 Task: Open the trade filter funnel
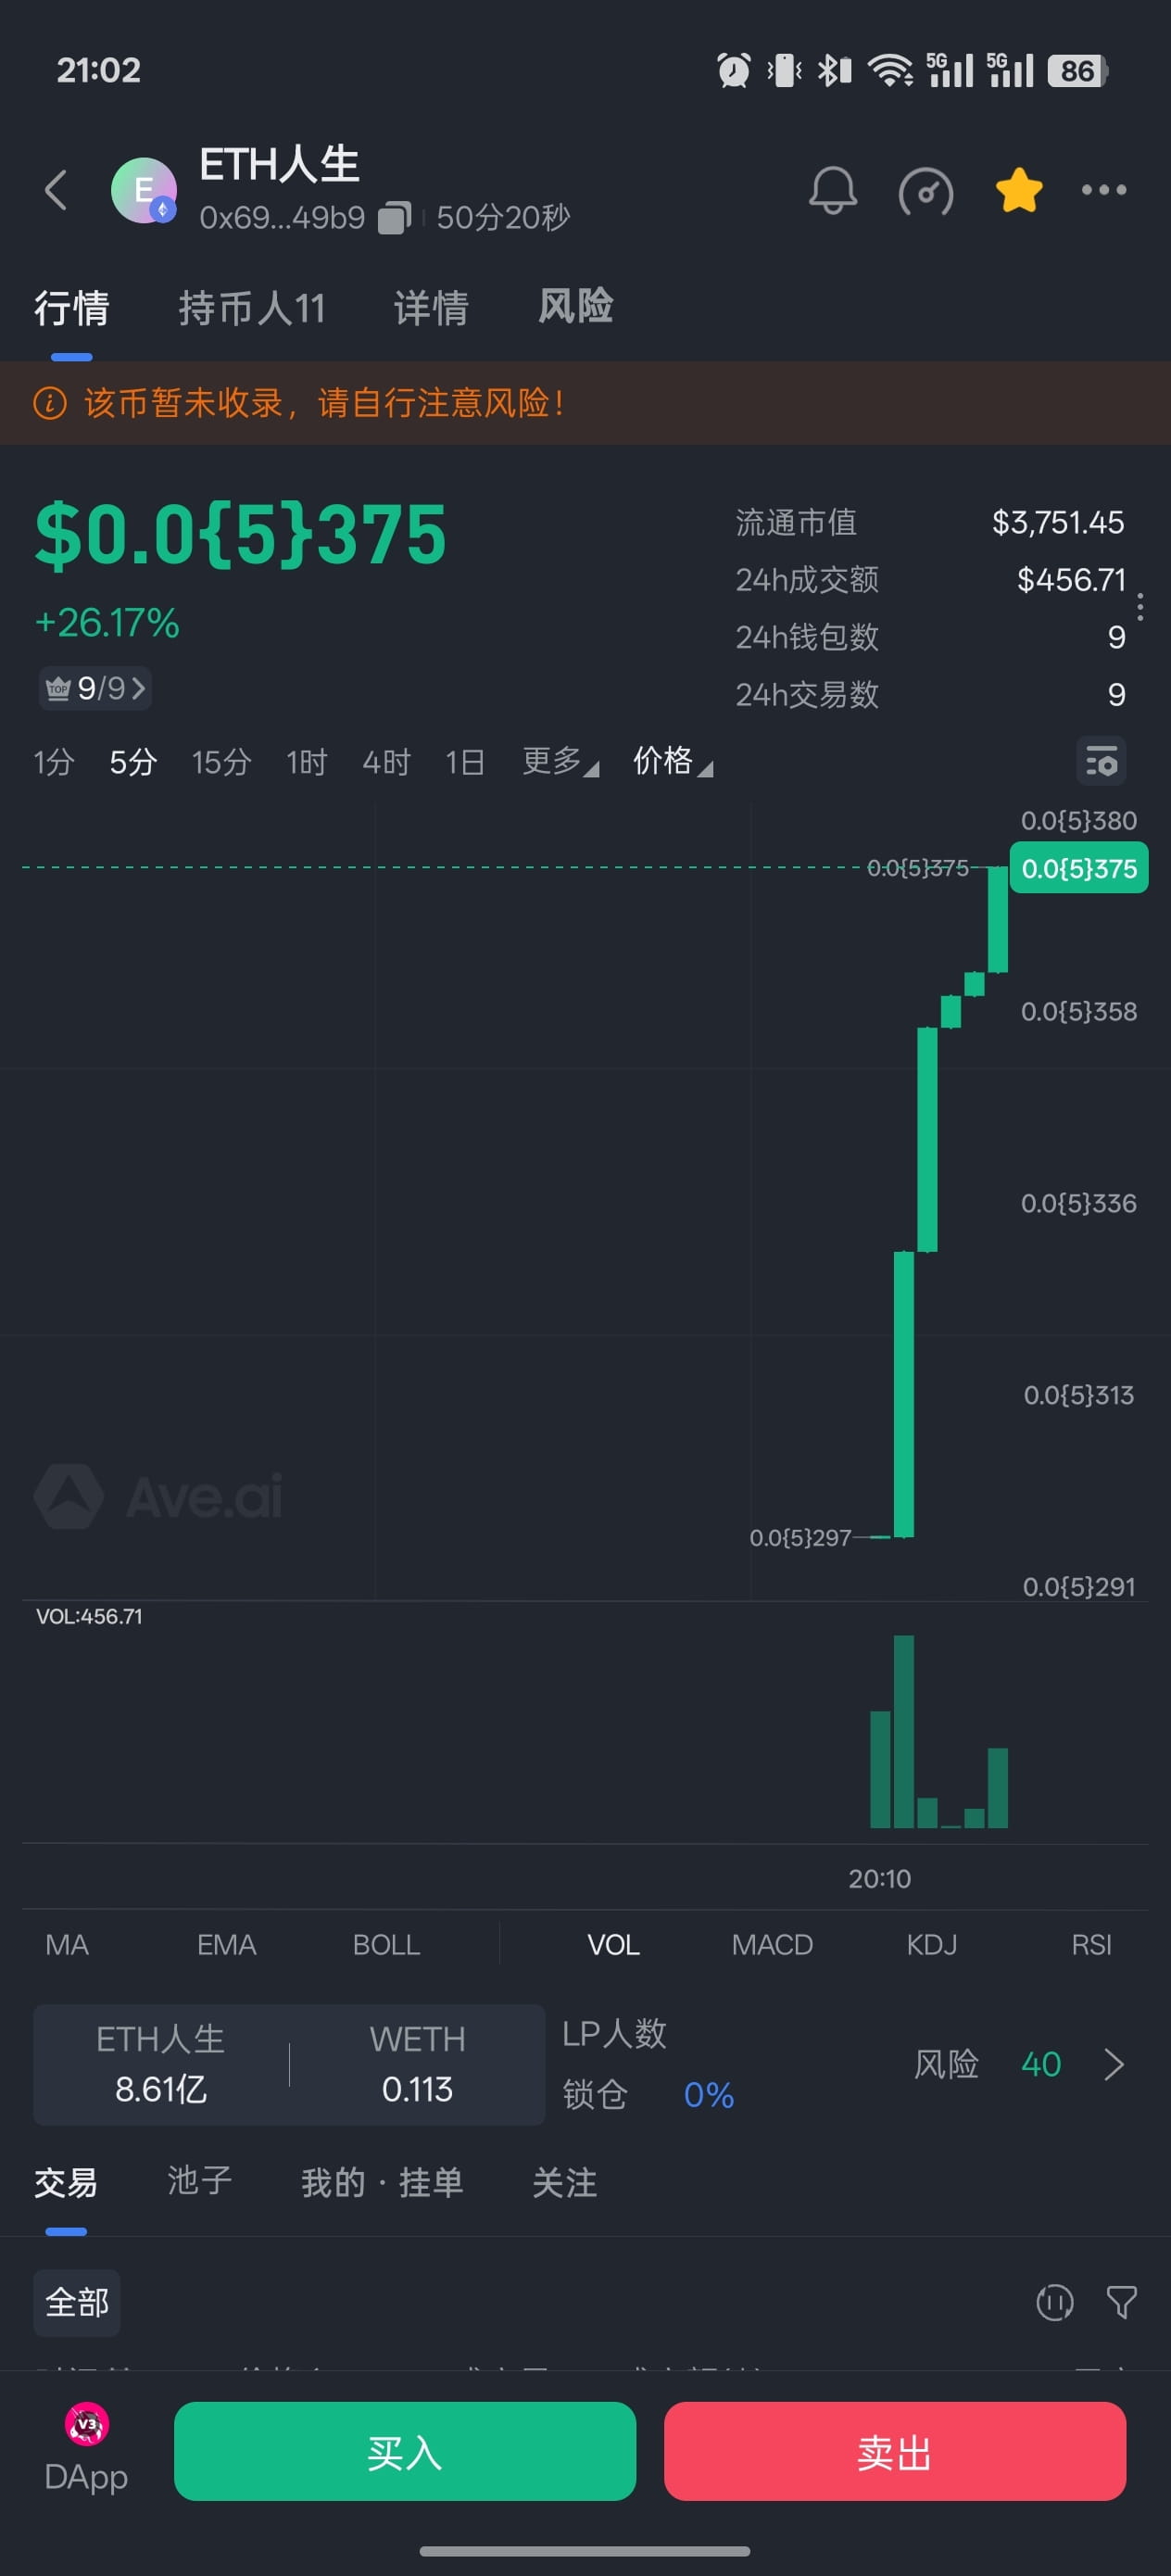coord(1121,2302)
